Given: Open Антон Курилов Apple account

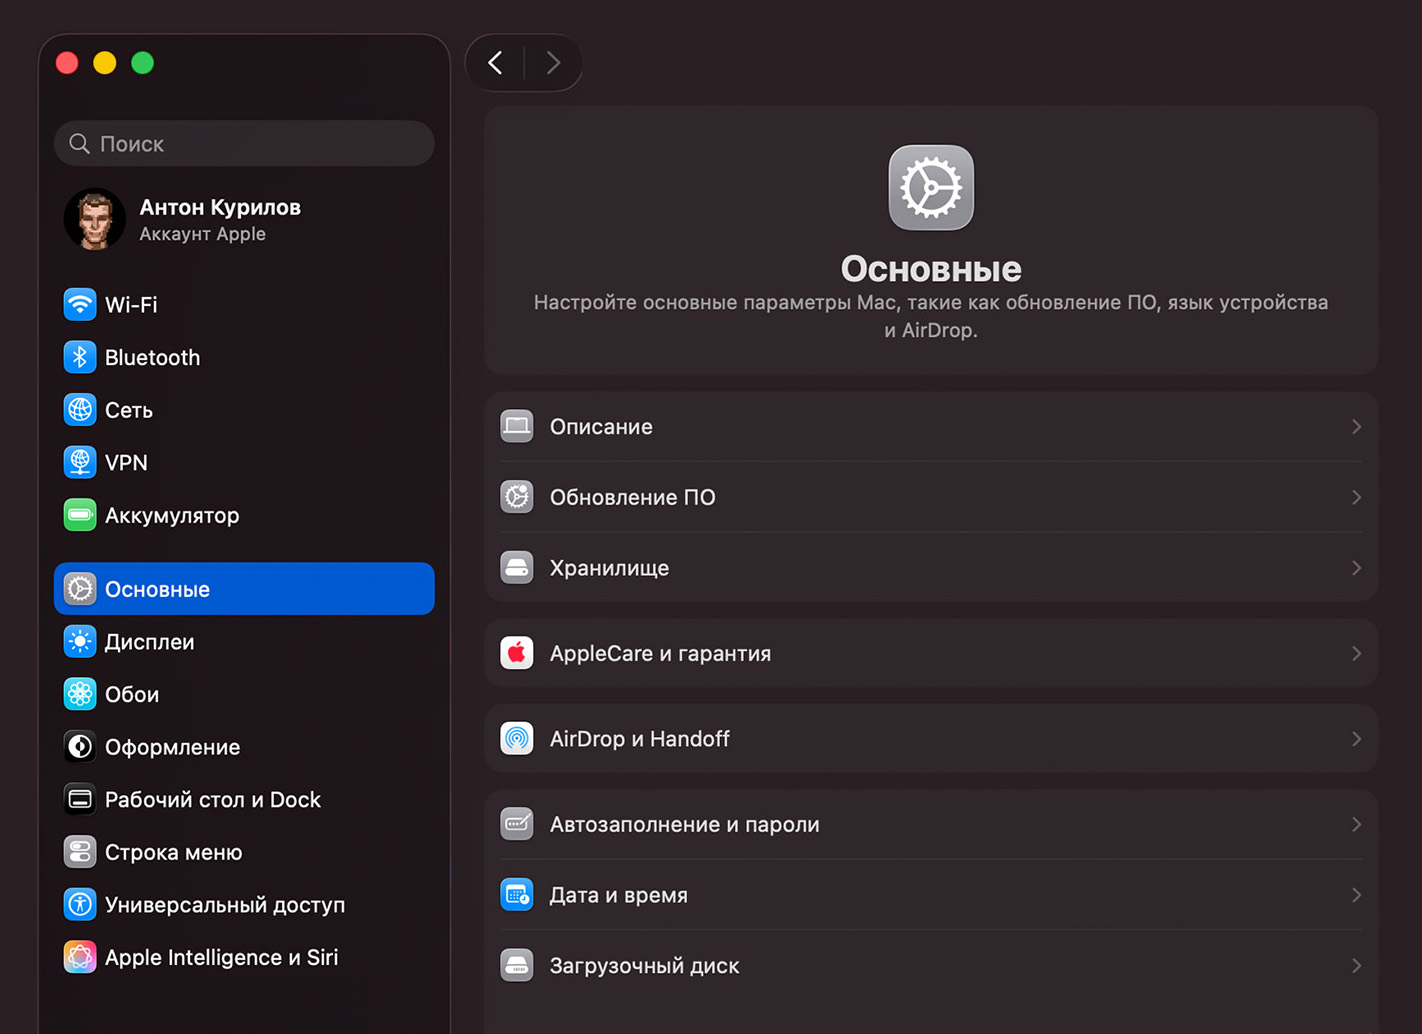Looking at the screenshot, I should click(x=219, y=219).
